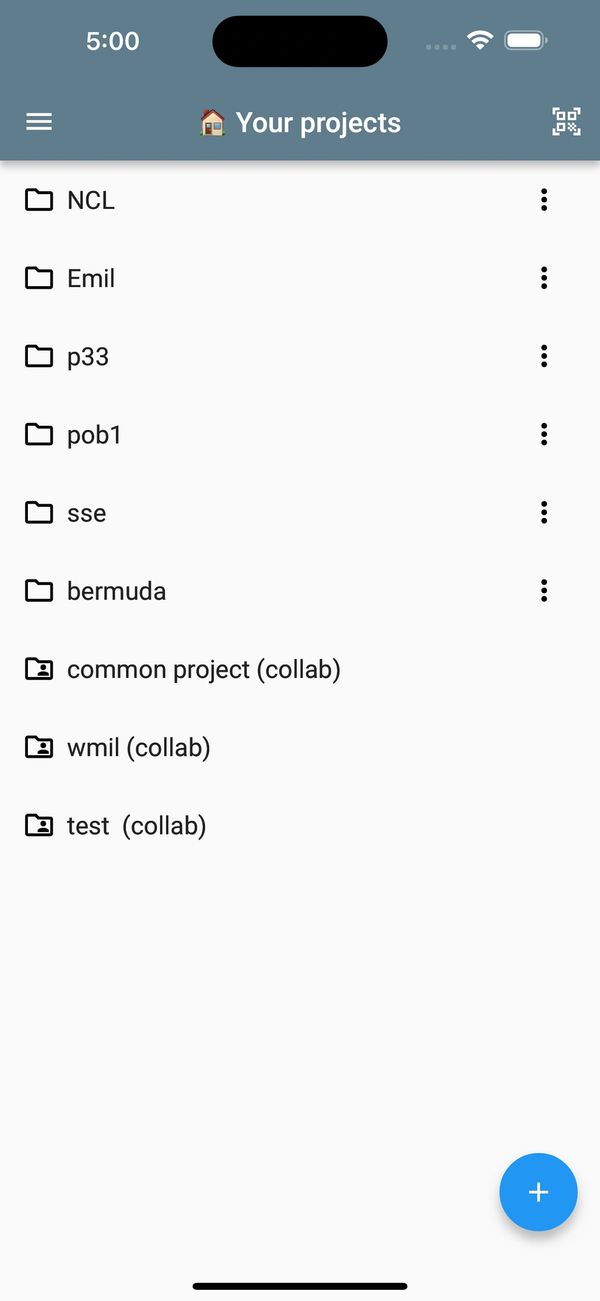Open the three-dot menu for NCL
The width and height of the screenshot is (600, 1301).
coord(544,200)
